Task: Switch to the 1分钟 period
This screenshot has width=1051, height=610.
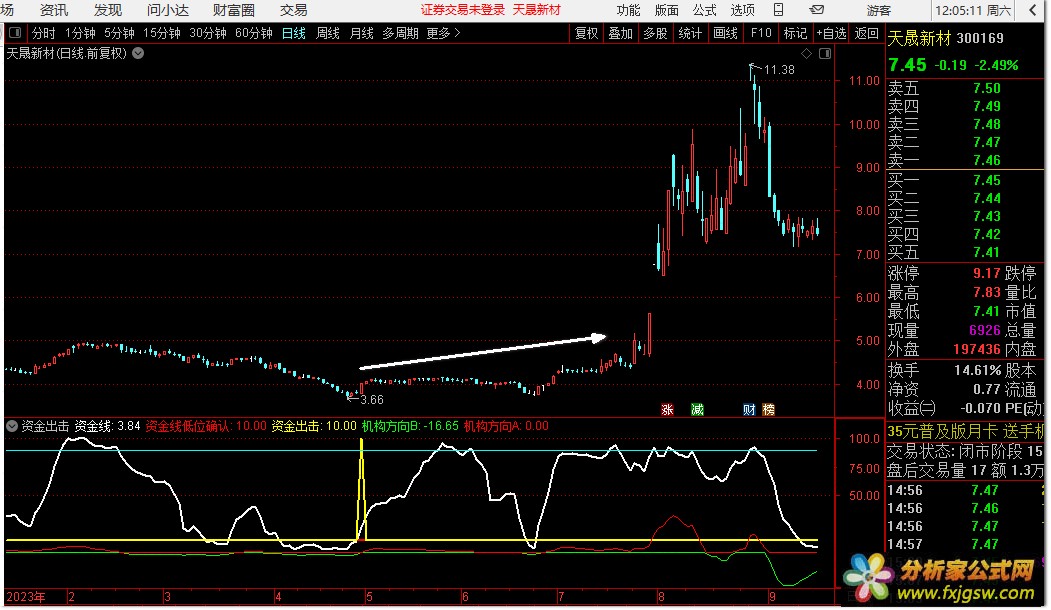Action: pyautogui.click(x=80, y=33)
